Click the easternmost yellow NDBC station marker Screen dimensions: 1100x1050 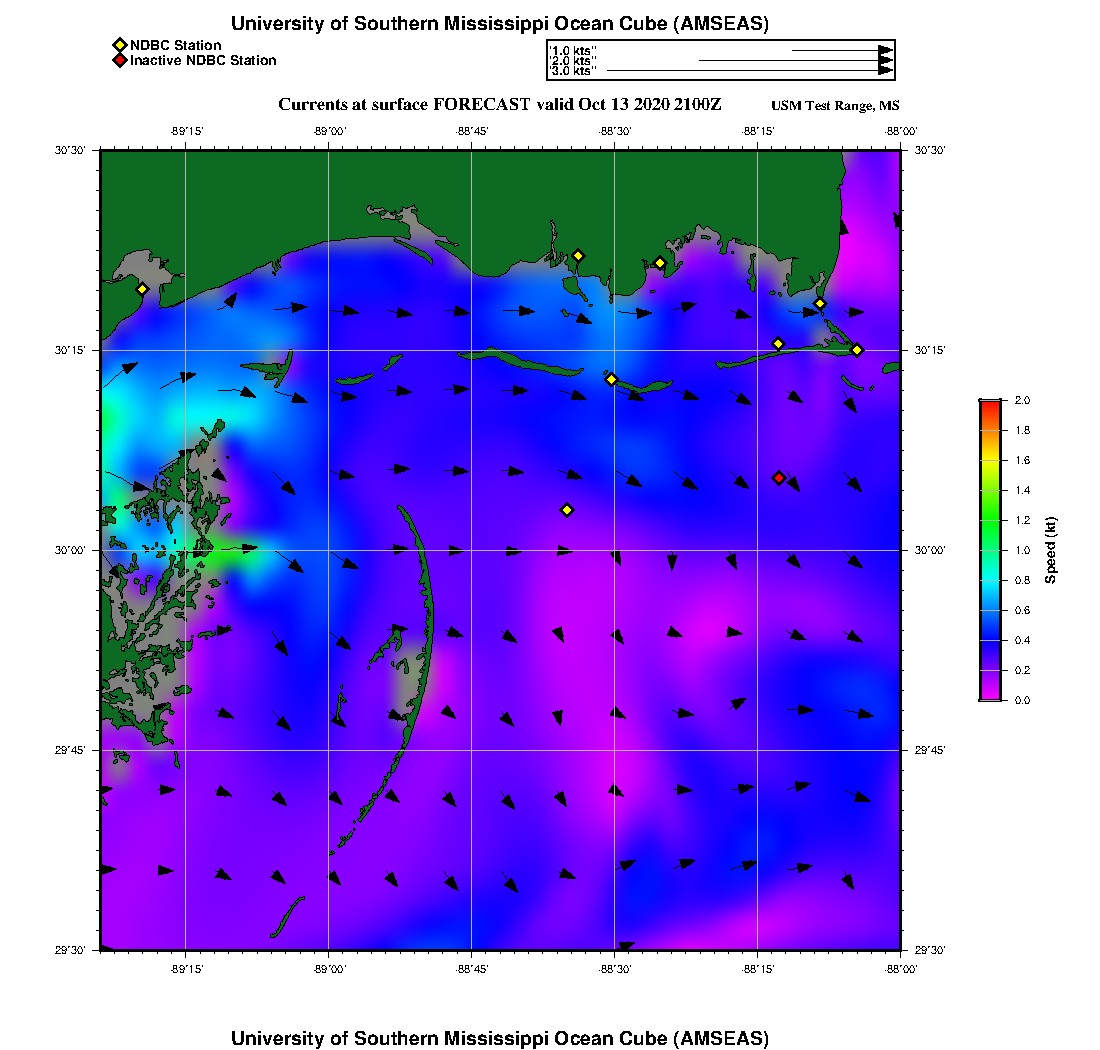pos(857,350)
